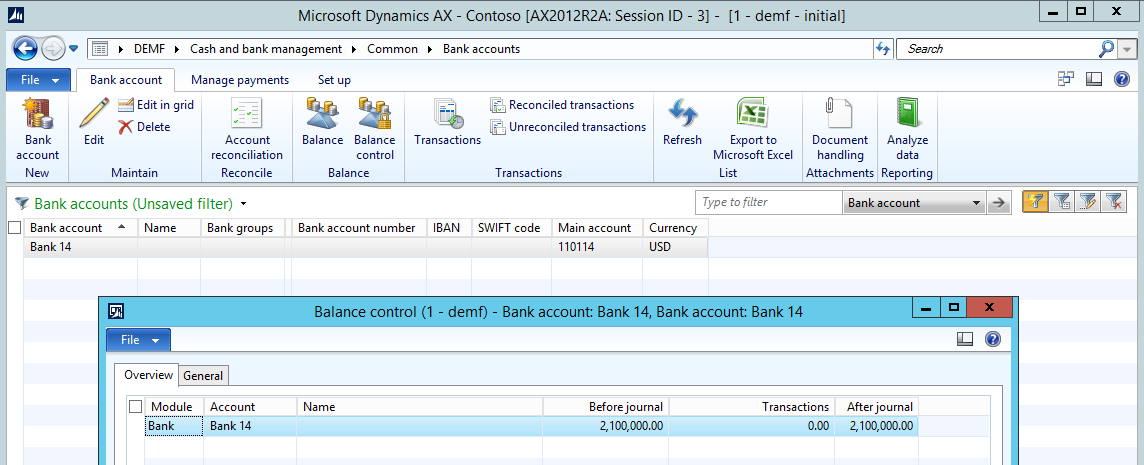Open the Bank account filter field dropdown

click(x=976, y=203)
